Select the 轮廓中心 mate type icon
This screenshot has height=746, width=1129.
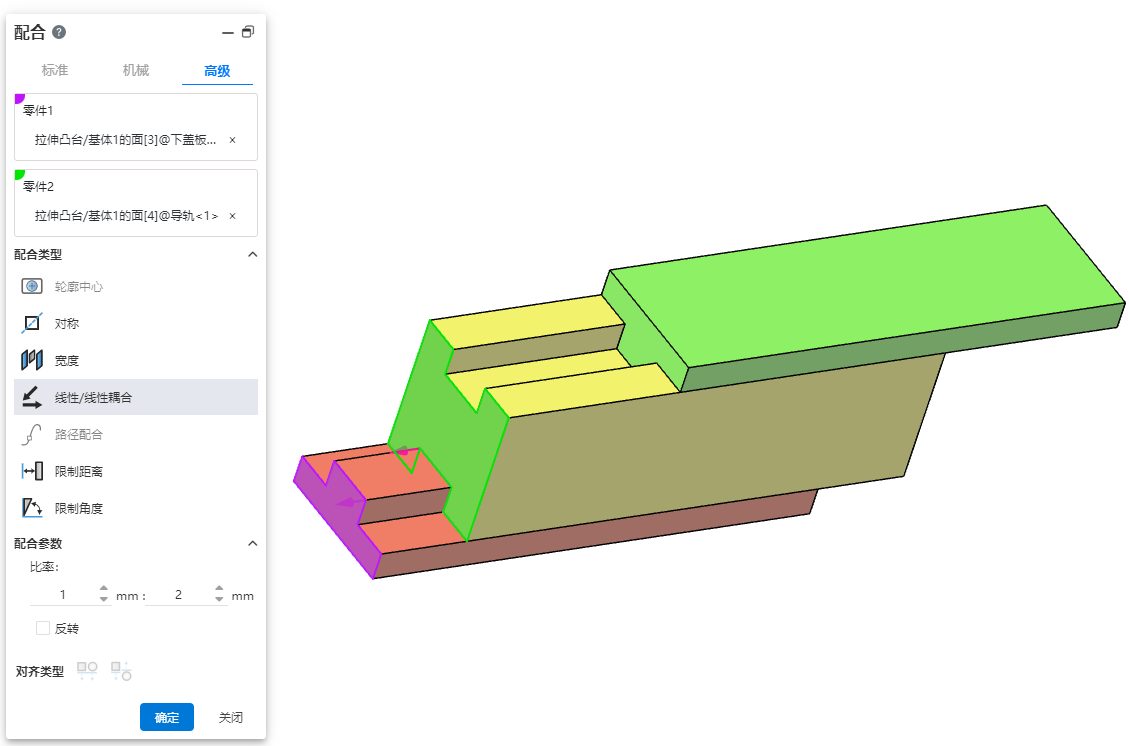pyautogui.click(x=32, y=287)
